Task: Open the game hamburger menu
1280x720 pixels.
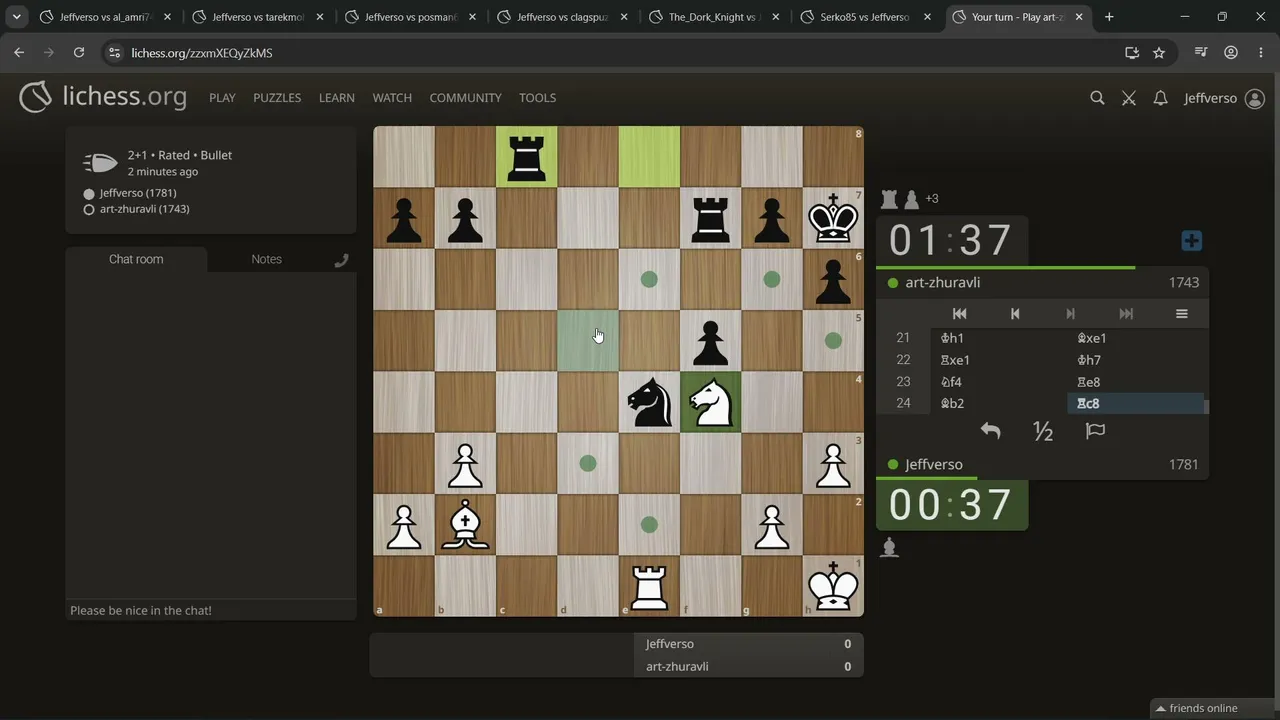Action: pyautogui.click(x=1181, y=314)
